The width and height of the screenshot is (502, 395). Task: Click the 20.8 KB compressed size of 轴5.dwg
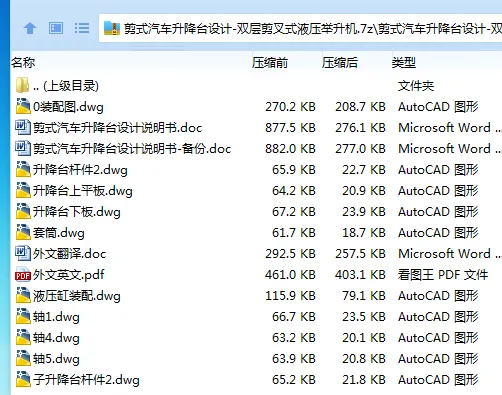click(364, 359)
